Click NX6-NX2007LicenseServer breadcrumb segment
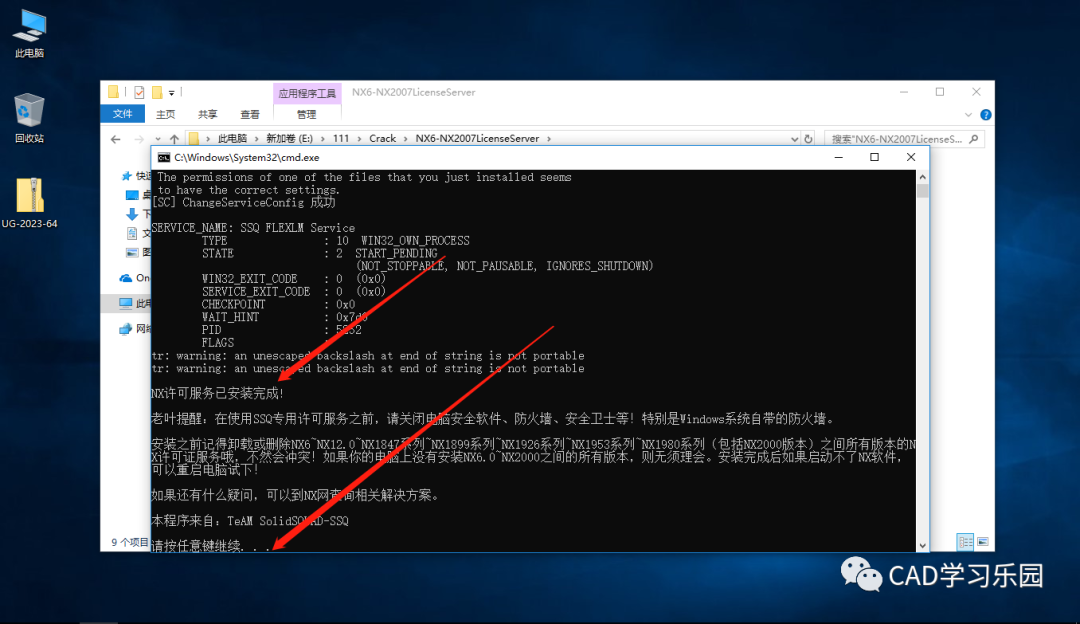Image resolution: width=1080 pixels, height=624 pixels. 477,138
